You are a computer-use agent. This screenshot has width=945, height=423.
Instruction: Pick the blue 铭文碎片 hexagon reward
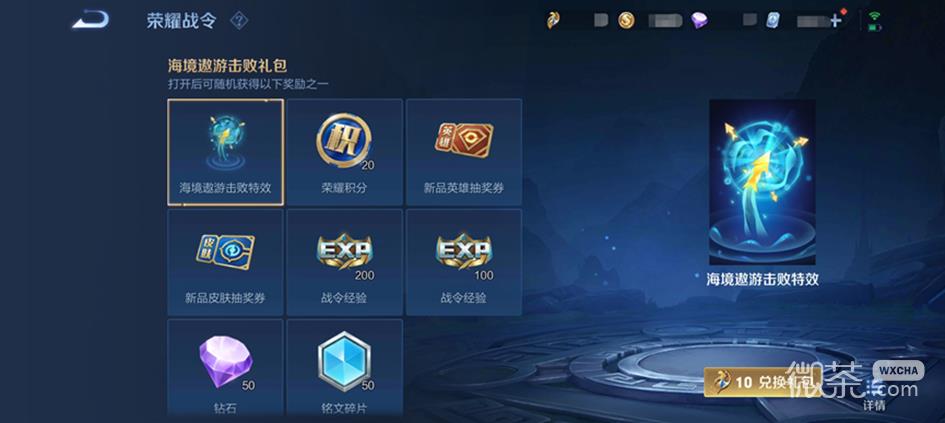345,368
